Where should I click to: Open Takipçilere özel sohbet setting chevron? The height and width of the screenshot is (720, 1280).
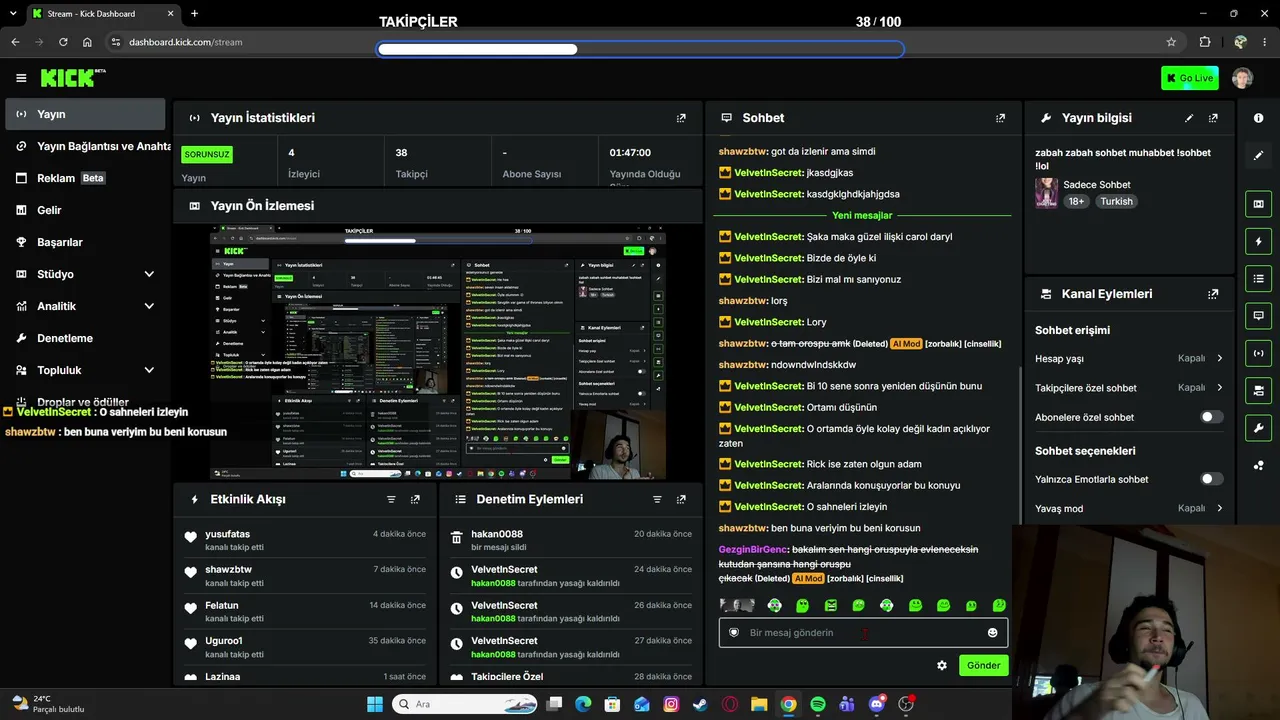(x=1220, y=387)
